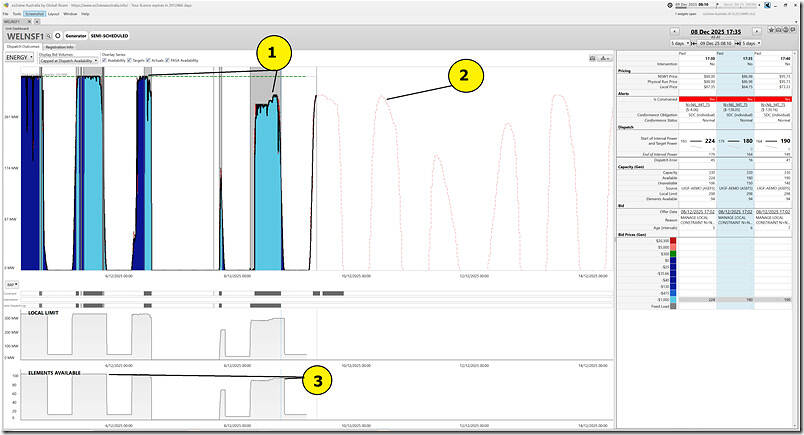The height and width of the screenshot is (435, 804).
Task: Click the favourite star icon
Action: point(771,30)
